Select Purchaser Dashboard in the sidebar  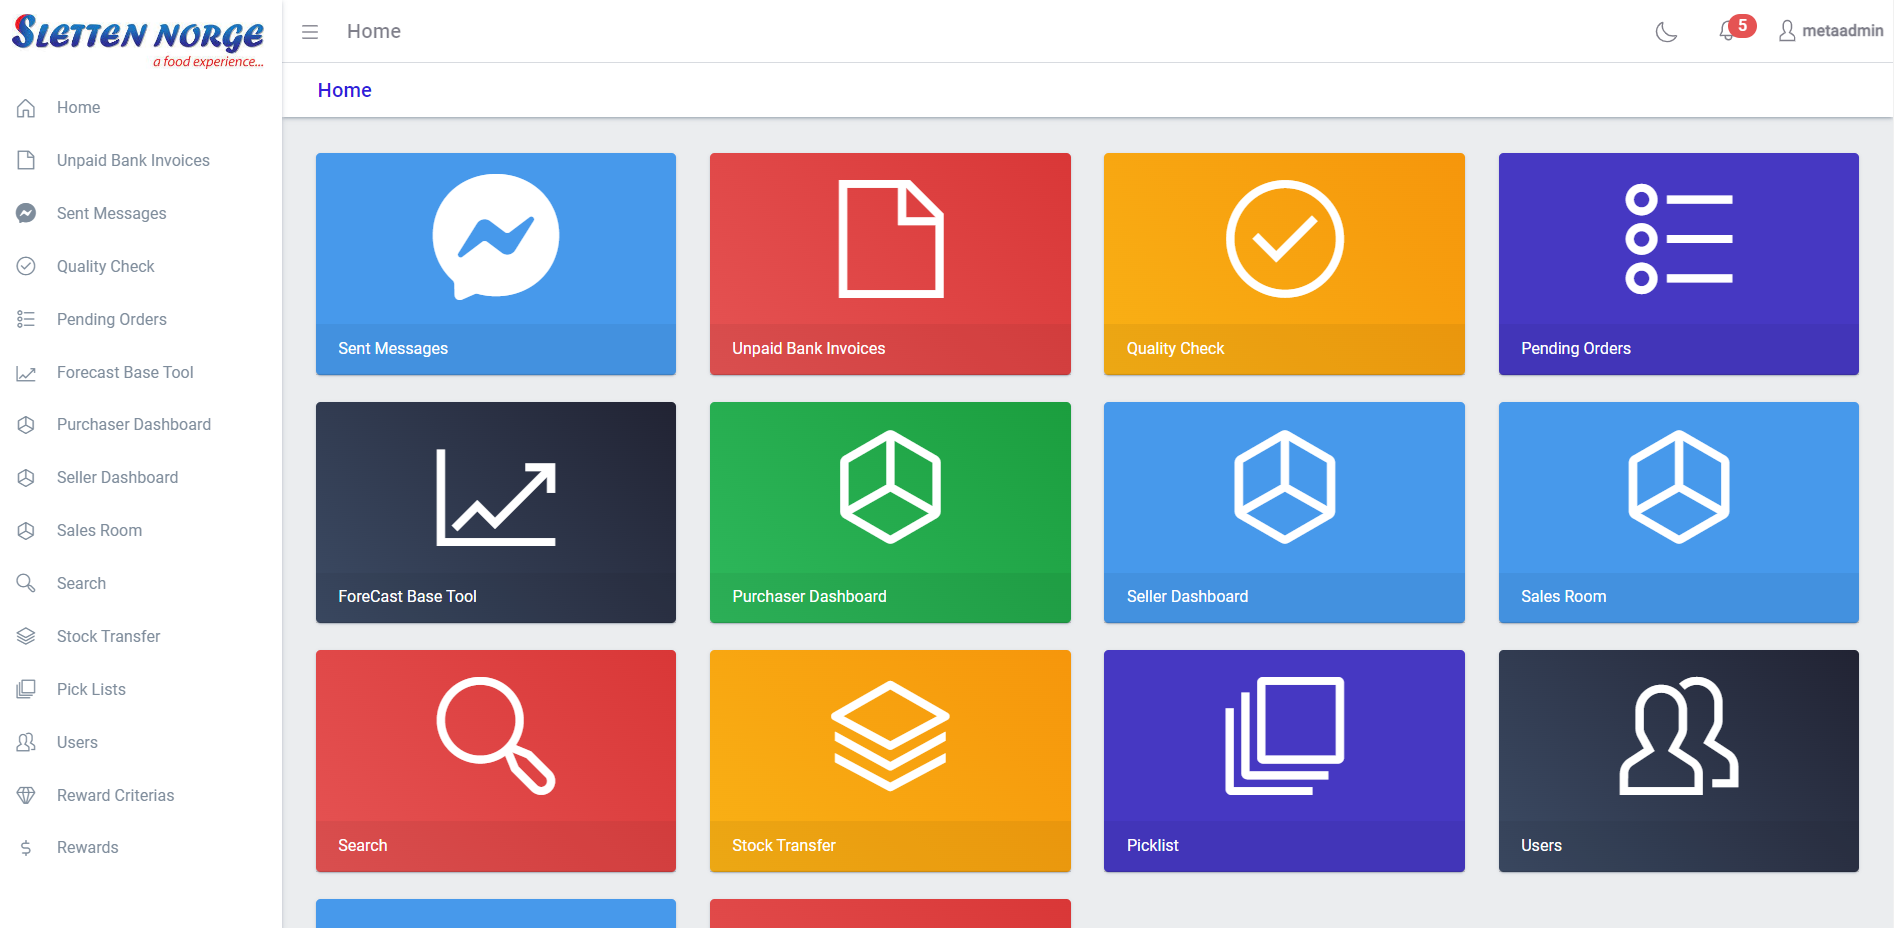pos(134,425)
